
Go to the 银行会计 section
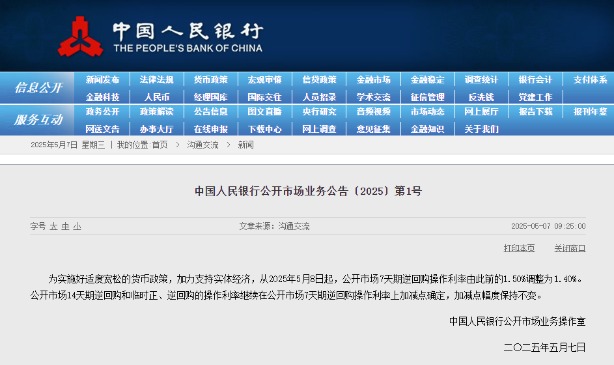535,80
